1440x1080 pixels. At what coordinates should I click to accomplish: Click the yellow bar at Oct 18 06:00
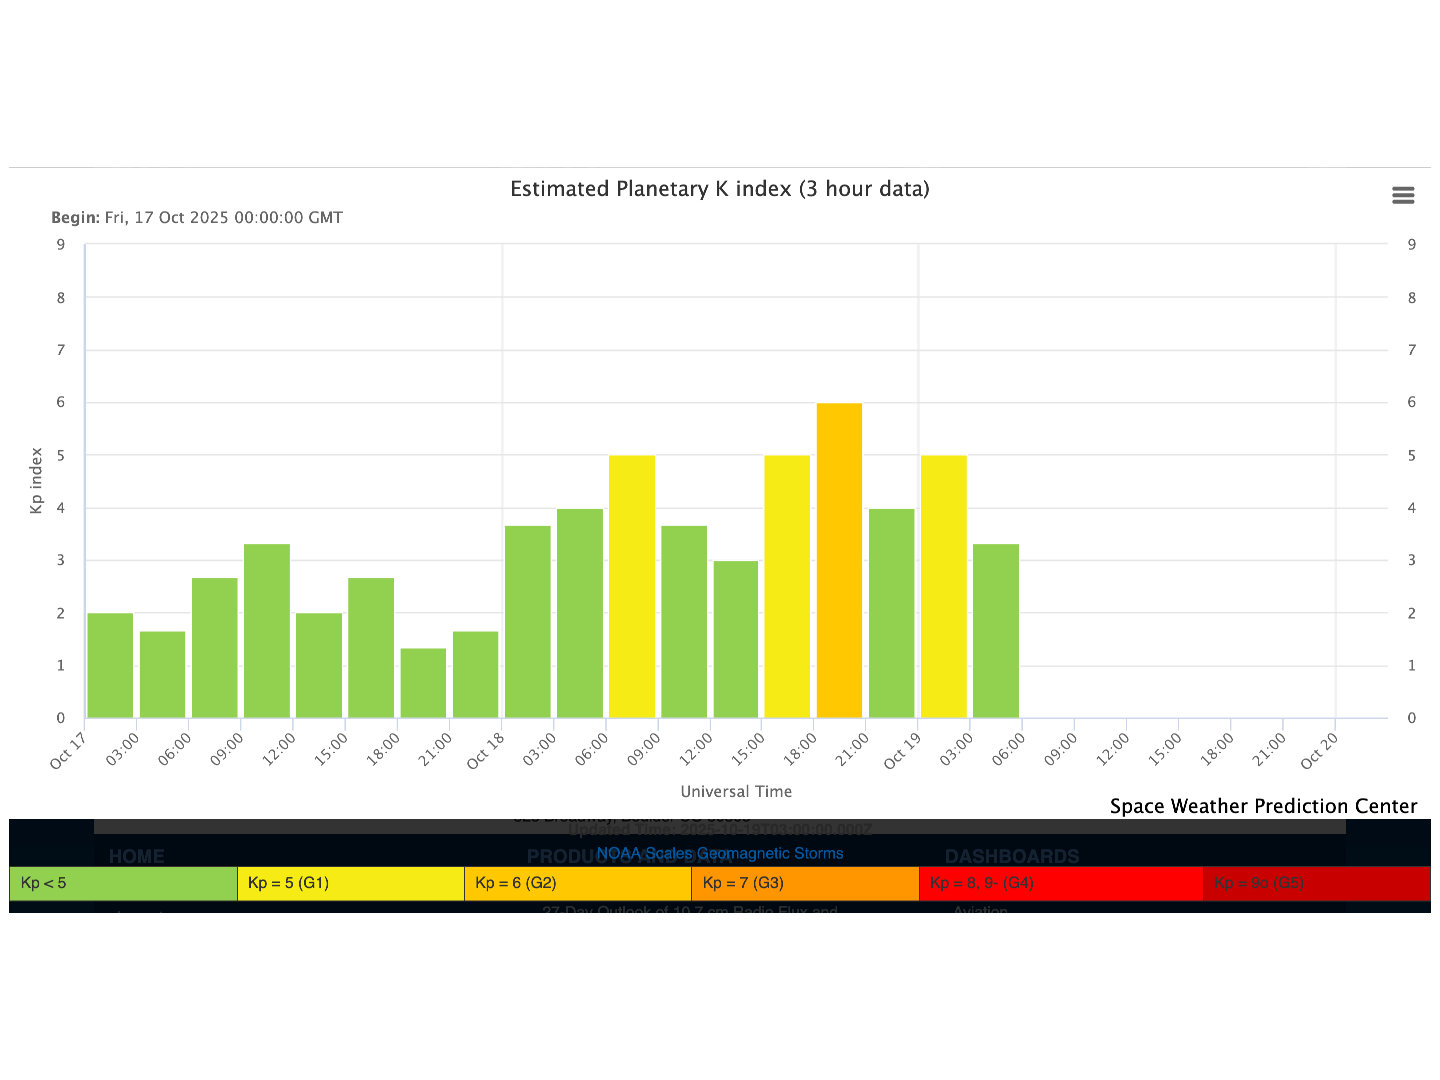(x=632, y=586)
